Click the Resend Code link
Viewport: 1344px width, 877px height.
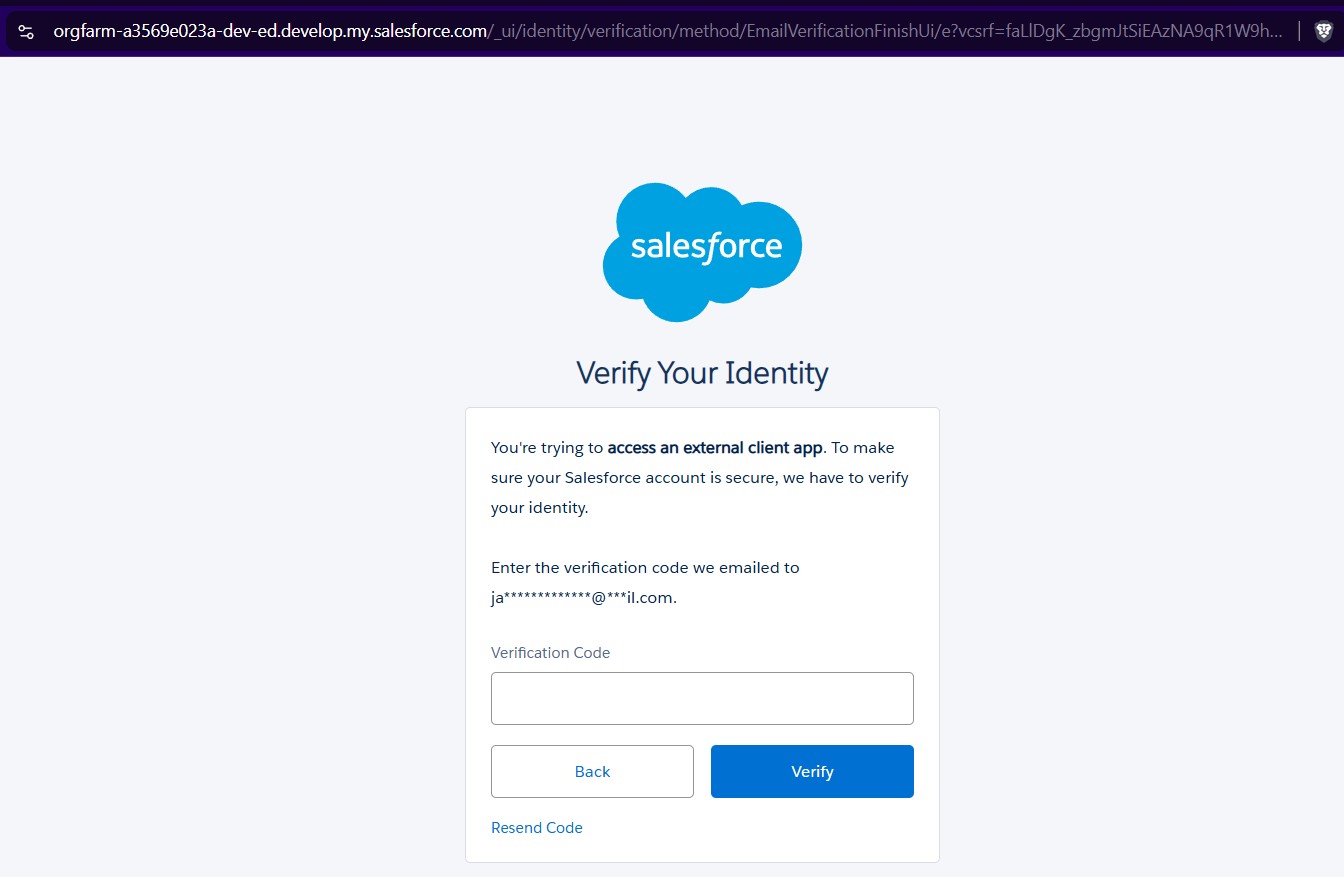coord(537,827)
